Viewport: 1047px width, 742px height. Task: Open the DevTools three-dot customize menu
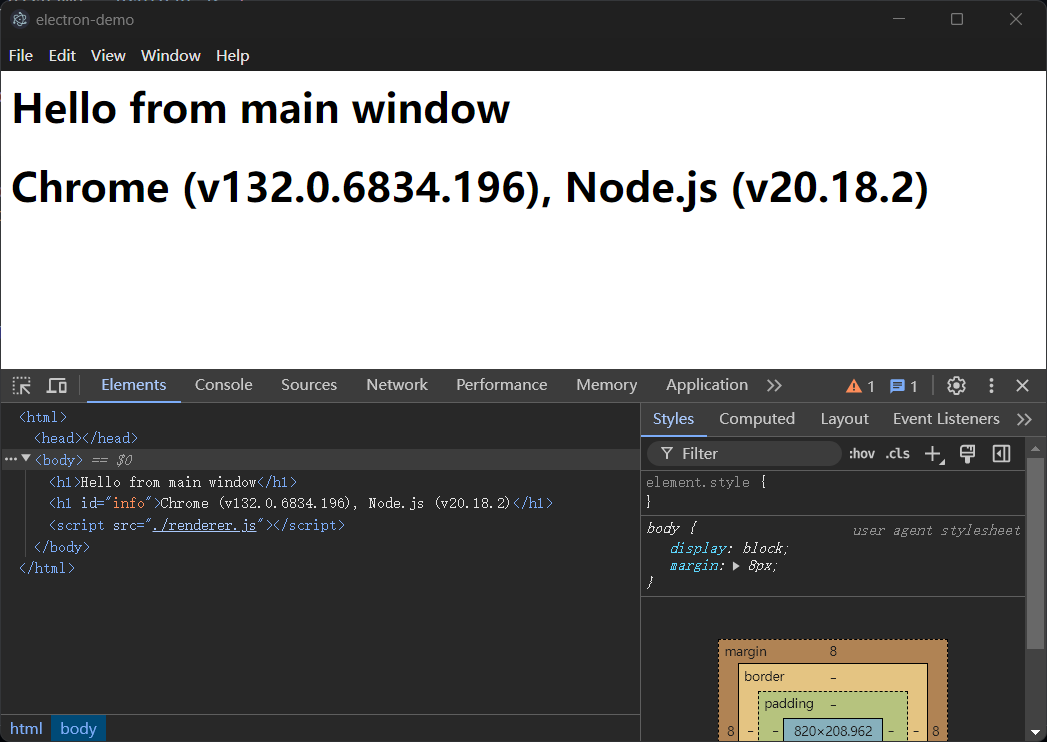pos(991,385)
